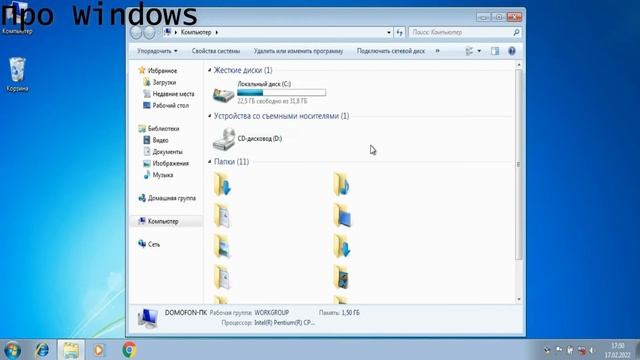The image size is (640, 360).
Task: Click DOMOFON-ПК computer name in details pane
Action: [x=186, y=312]
